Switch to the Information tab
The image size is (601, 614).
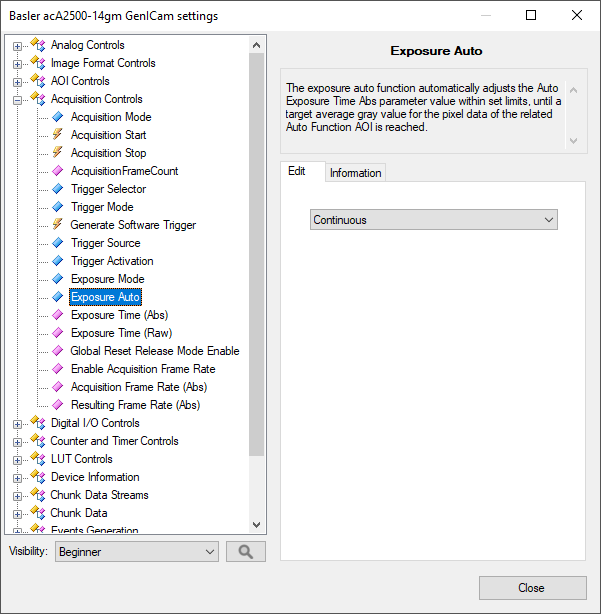coord(355,173)
